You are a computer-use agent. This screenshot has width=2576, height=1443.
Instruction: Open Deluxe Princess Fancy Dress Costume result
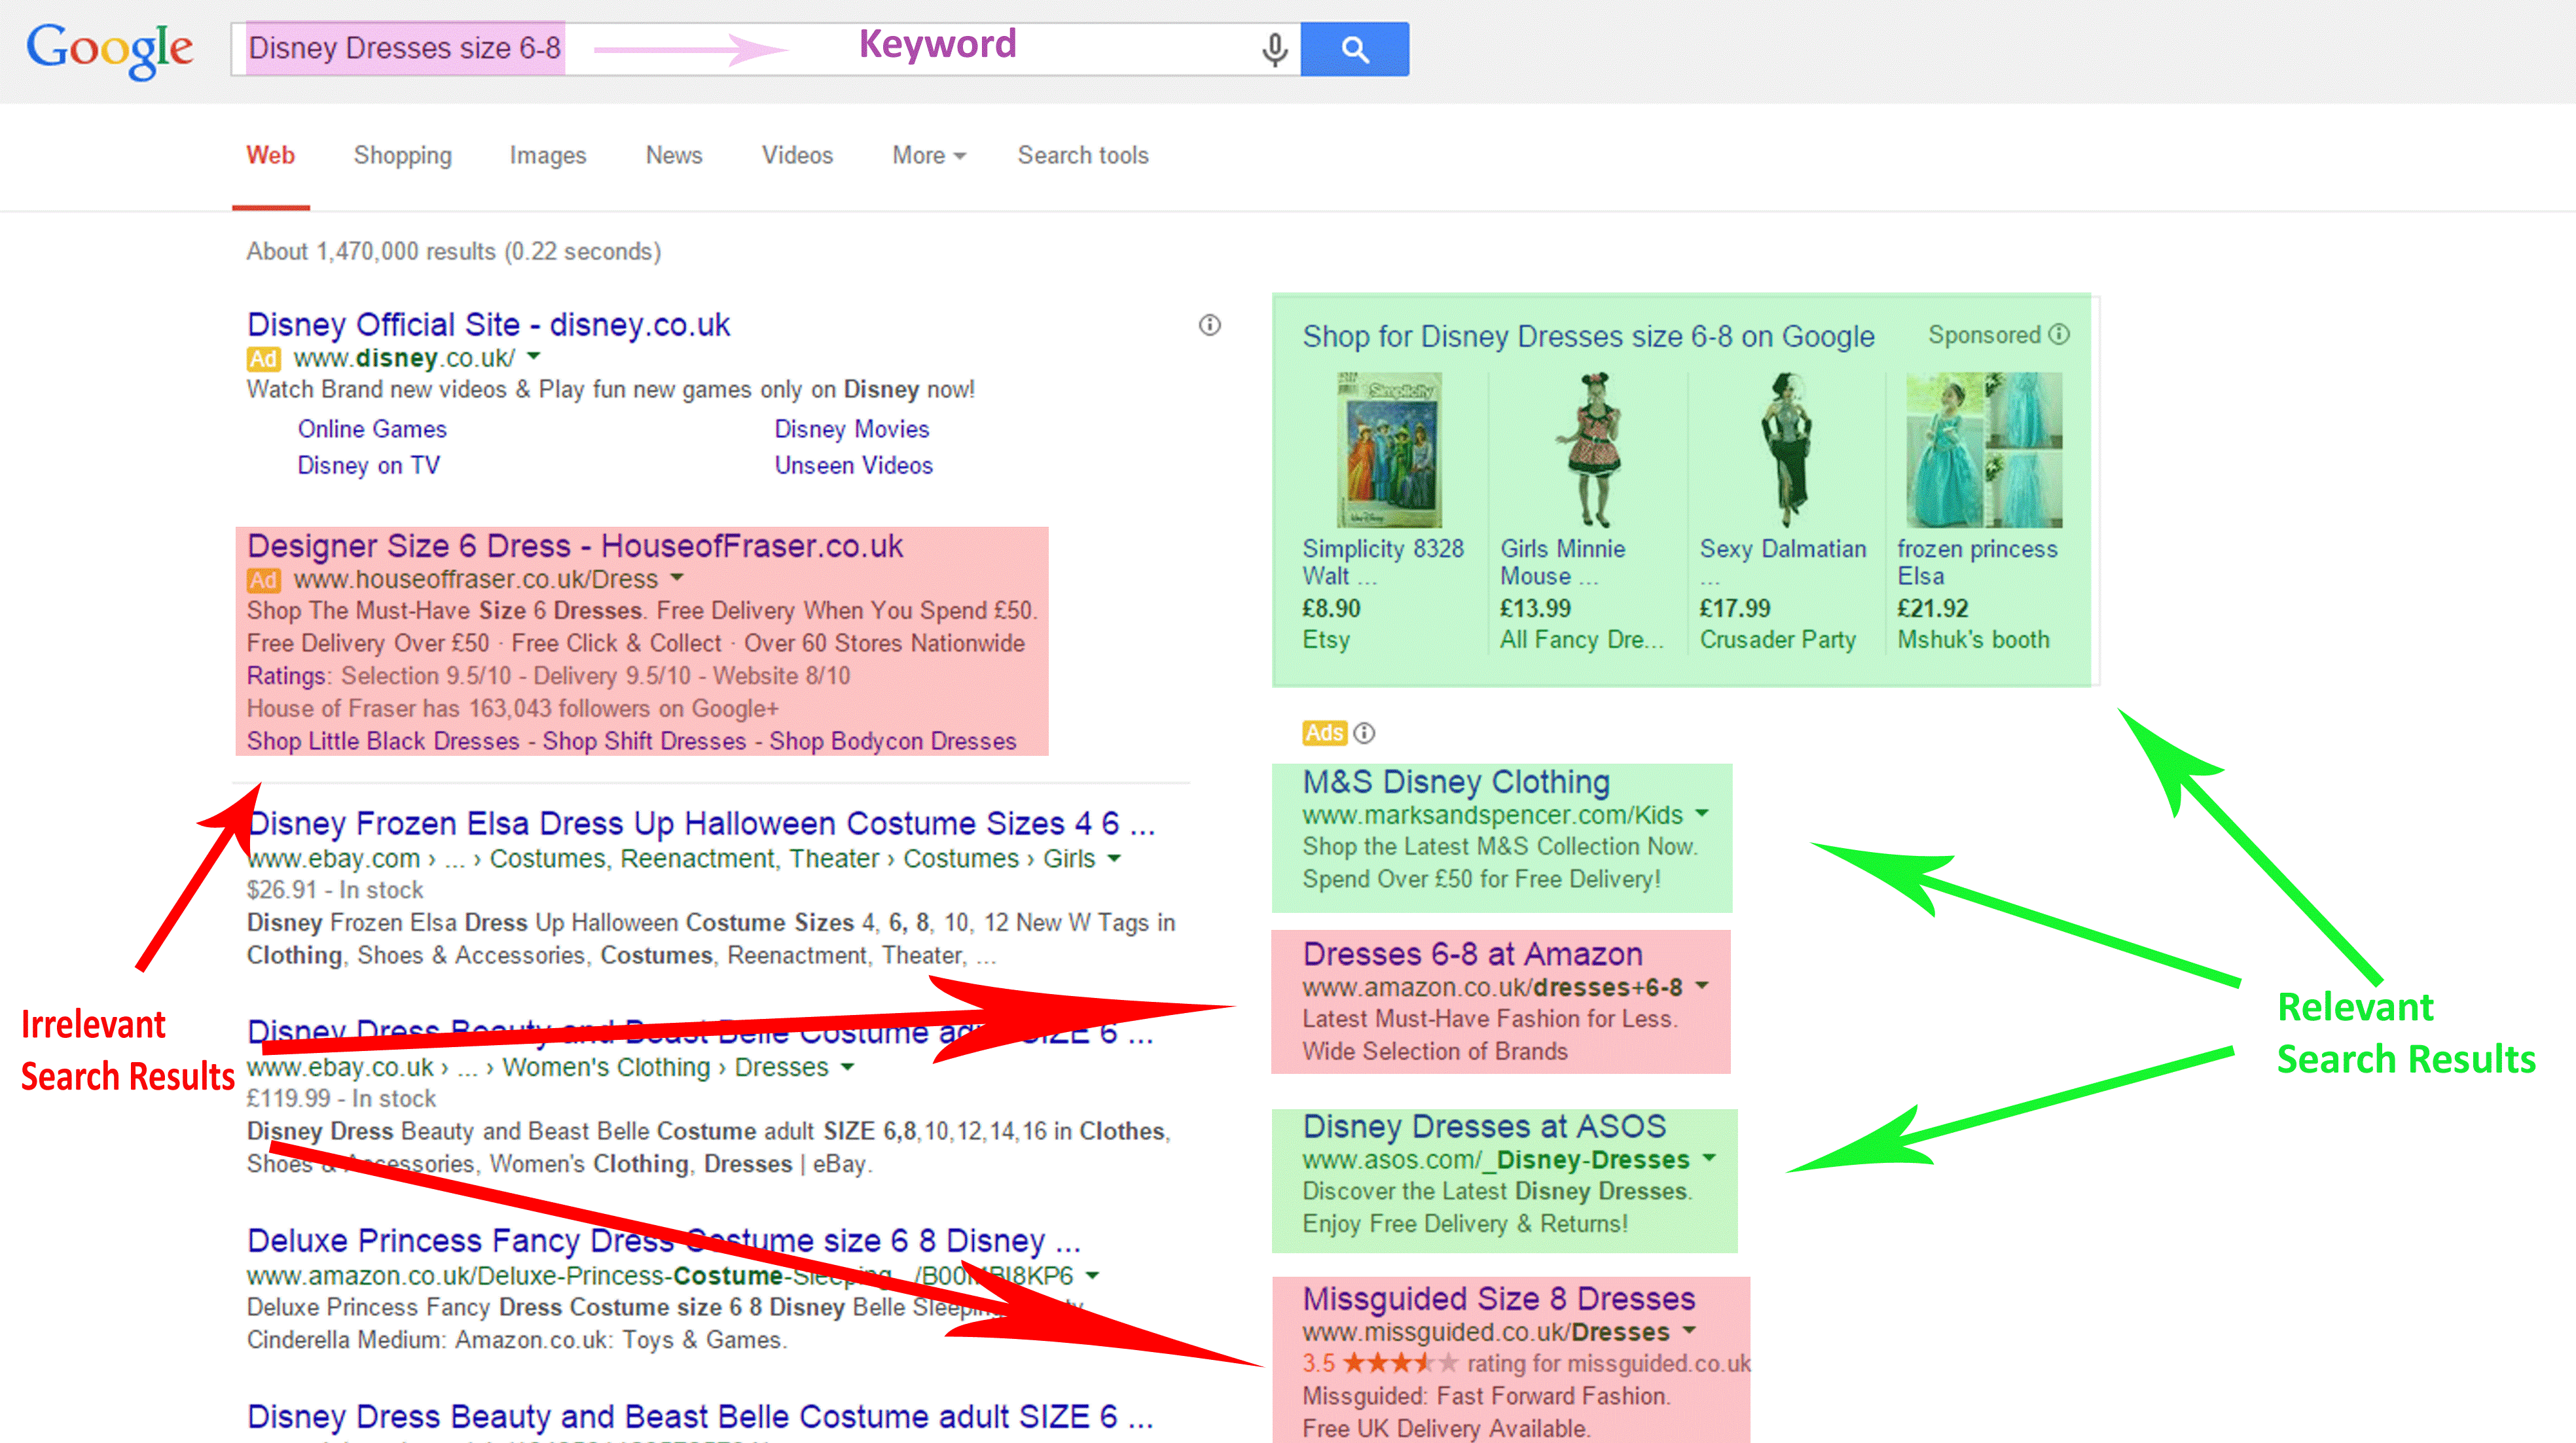664,1240
